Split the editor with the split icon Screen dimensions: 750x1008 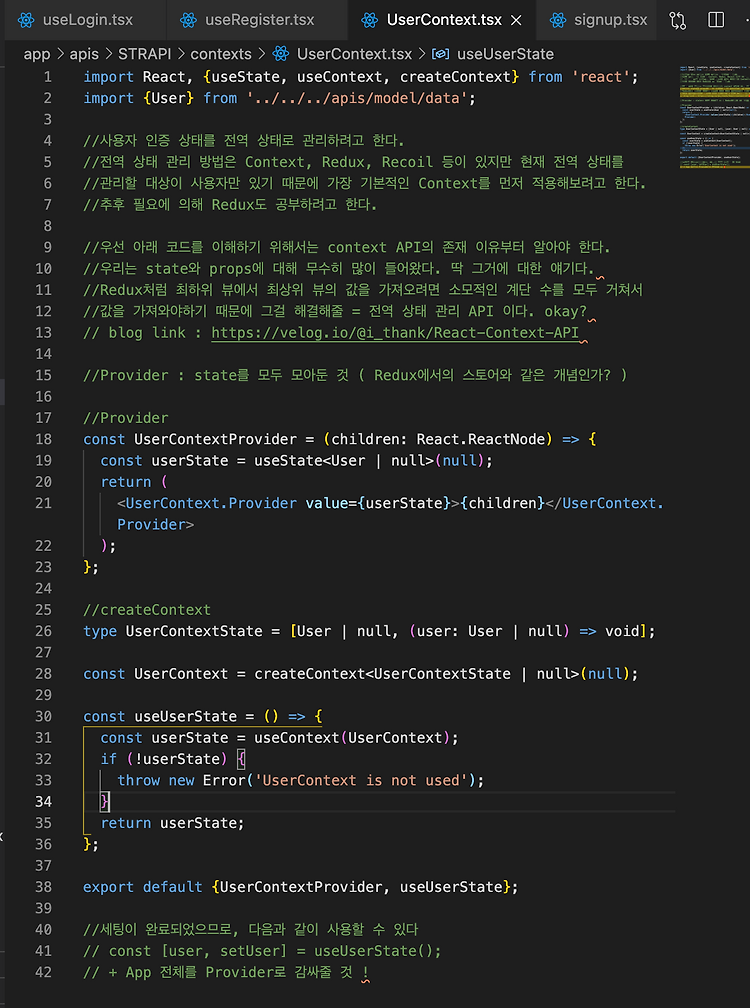tap(716, 20)
